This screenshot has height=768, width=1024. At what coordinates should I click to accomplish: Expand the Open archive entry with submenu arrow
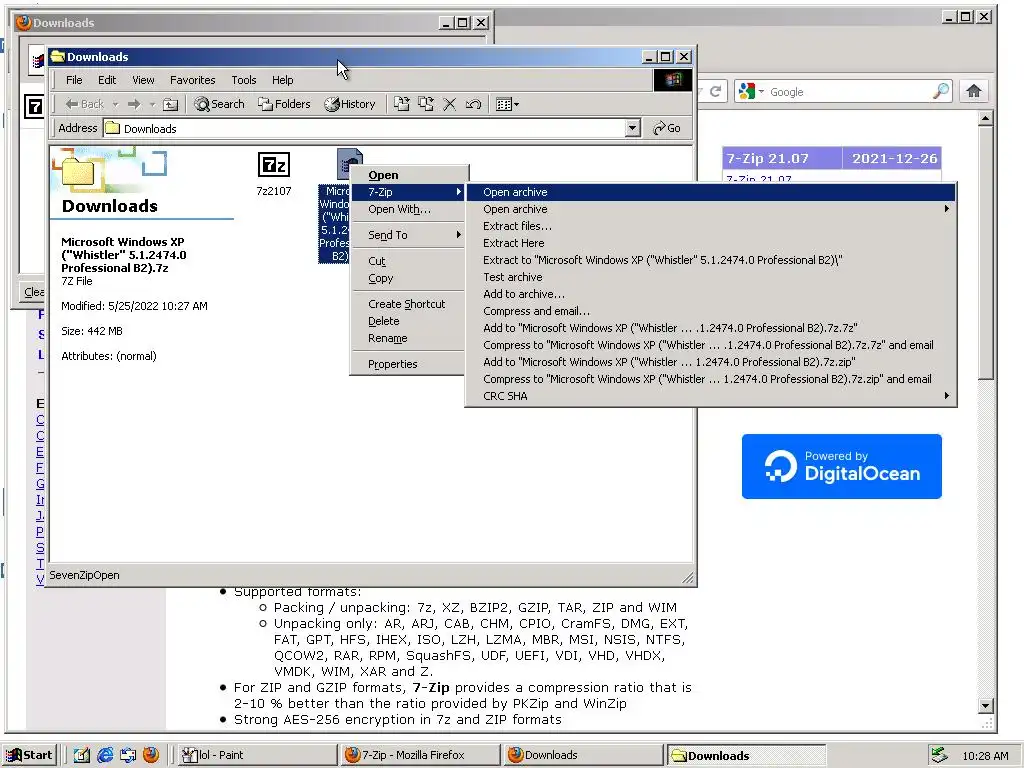tap(711, 209)
